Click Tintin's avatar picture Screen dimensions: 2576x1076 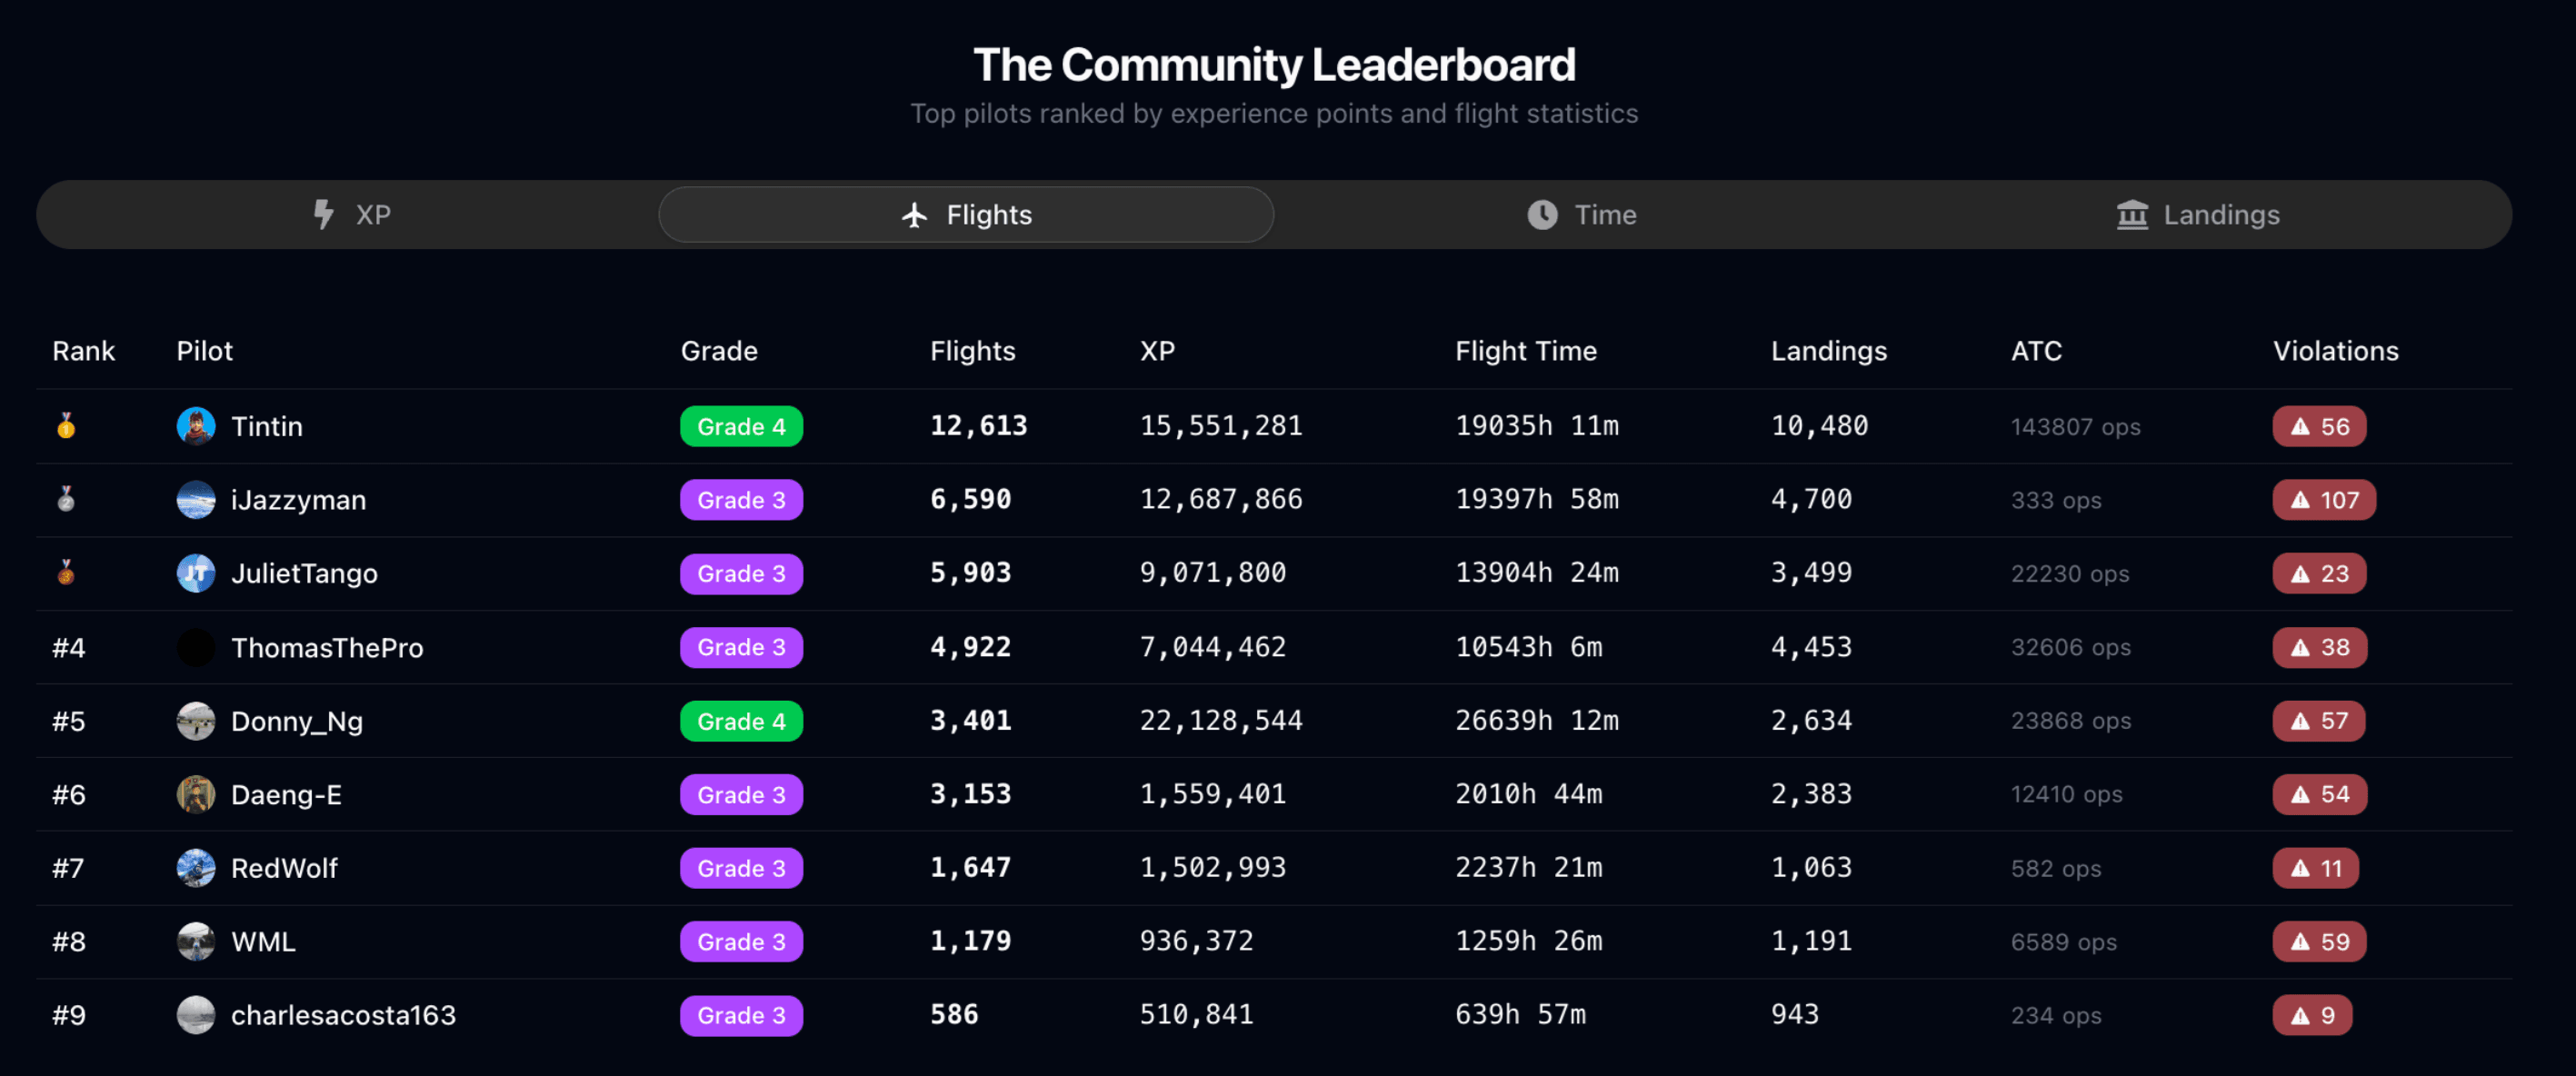point(196,426)
